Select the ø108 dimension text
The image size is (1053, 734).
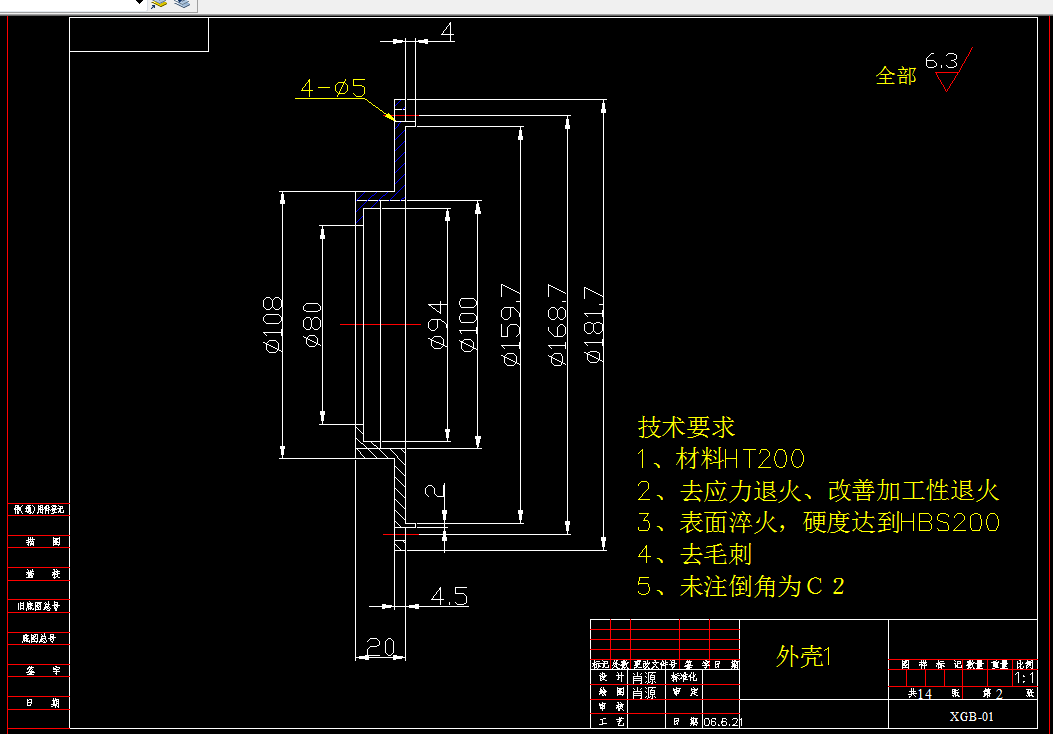pos(273,325)
